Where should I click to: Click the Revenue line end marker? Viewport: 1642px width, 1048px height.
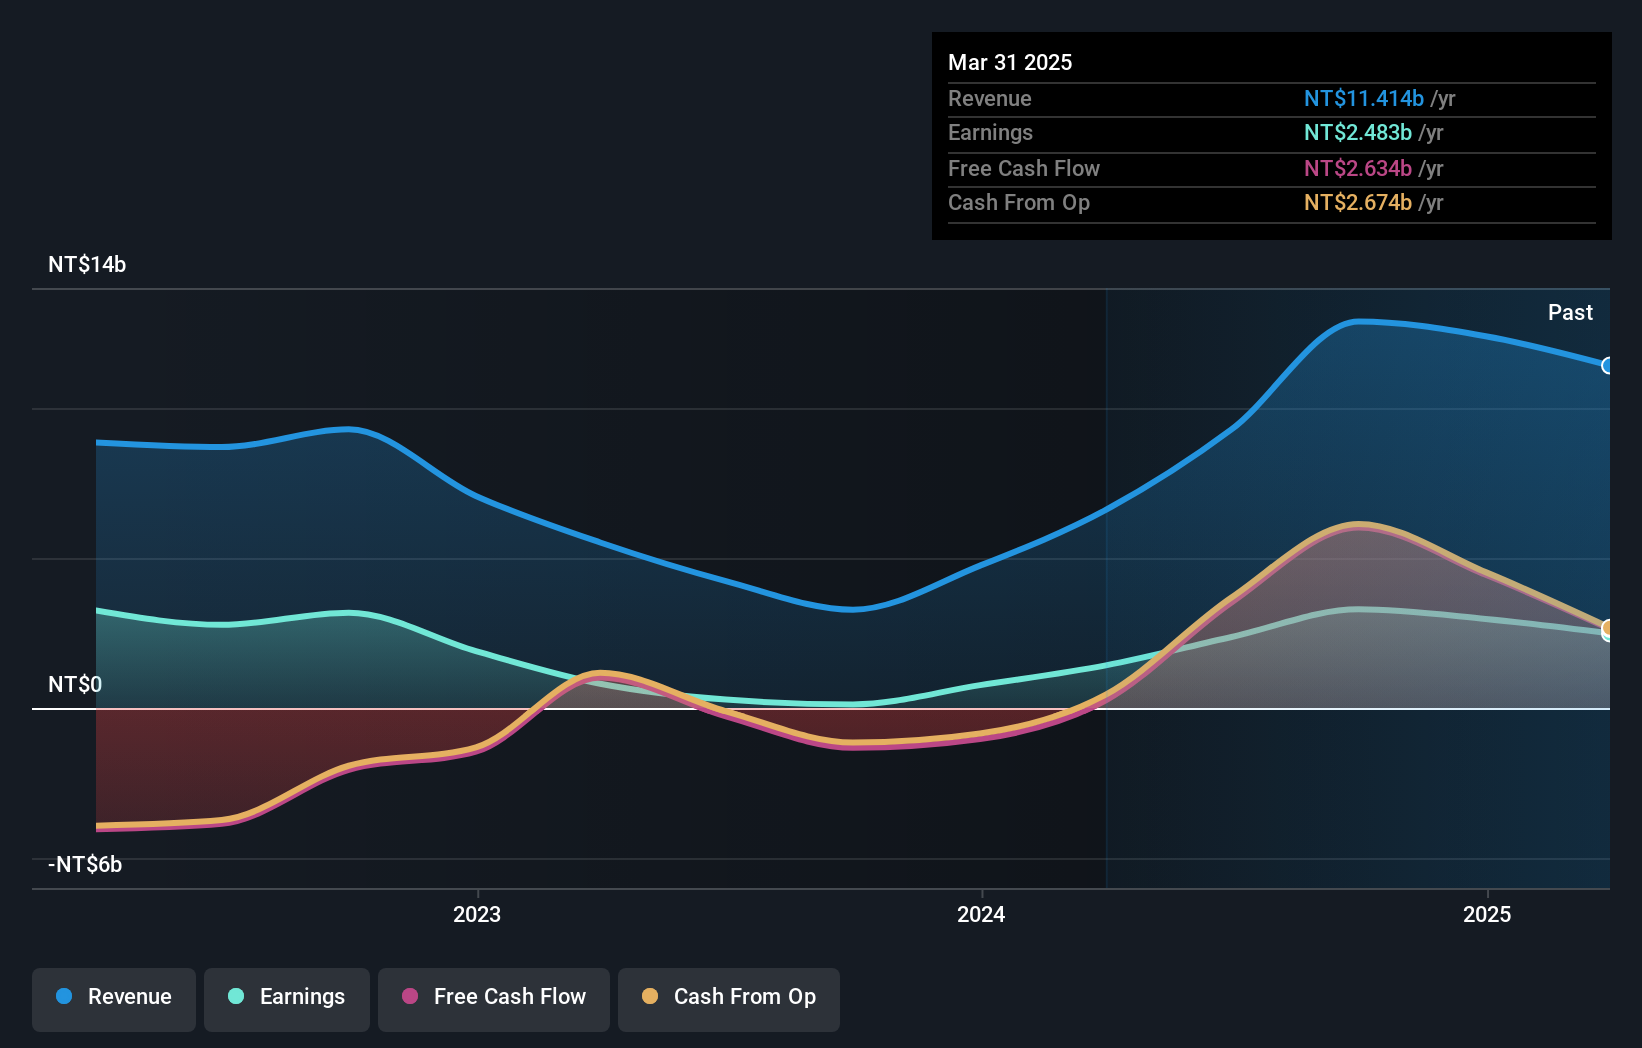[x=1607, y=366]
